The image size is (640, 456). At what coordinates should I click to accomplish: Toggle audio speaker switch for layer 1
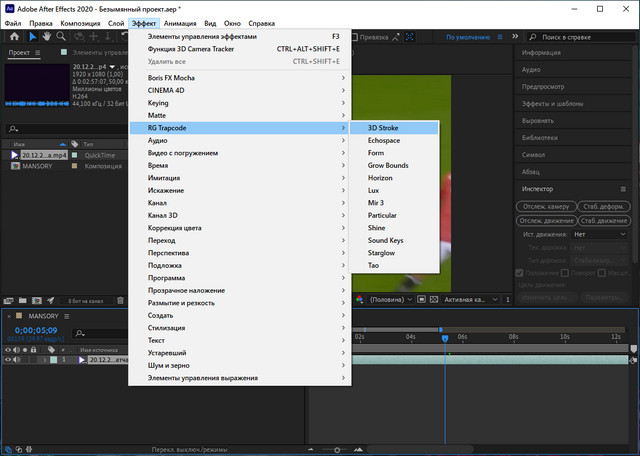coord(17,359)
